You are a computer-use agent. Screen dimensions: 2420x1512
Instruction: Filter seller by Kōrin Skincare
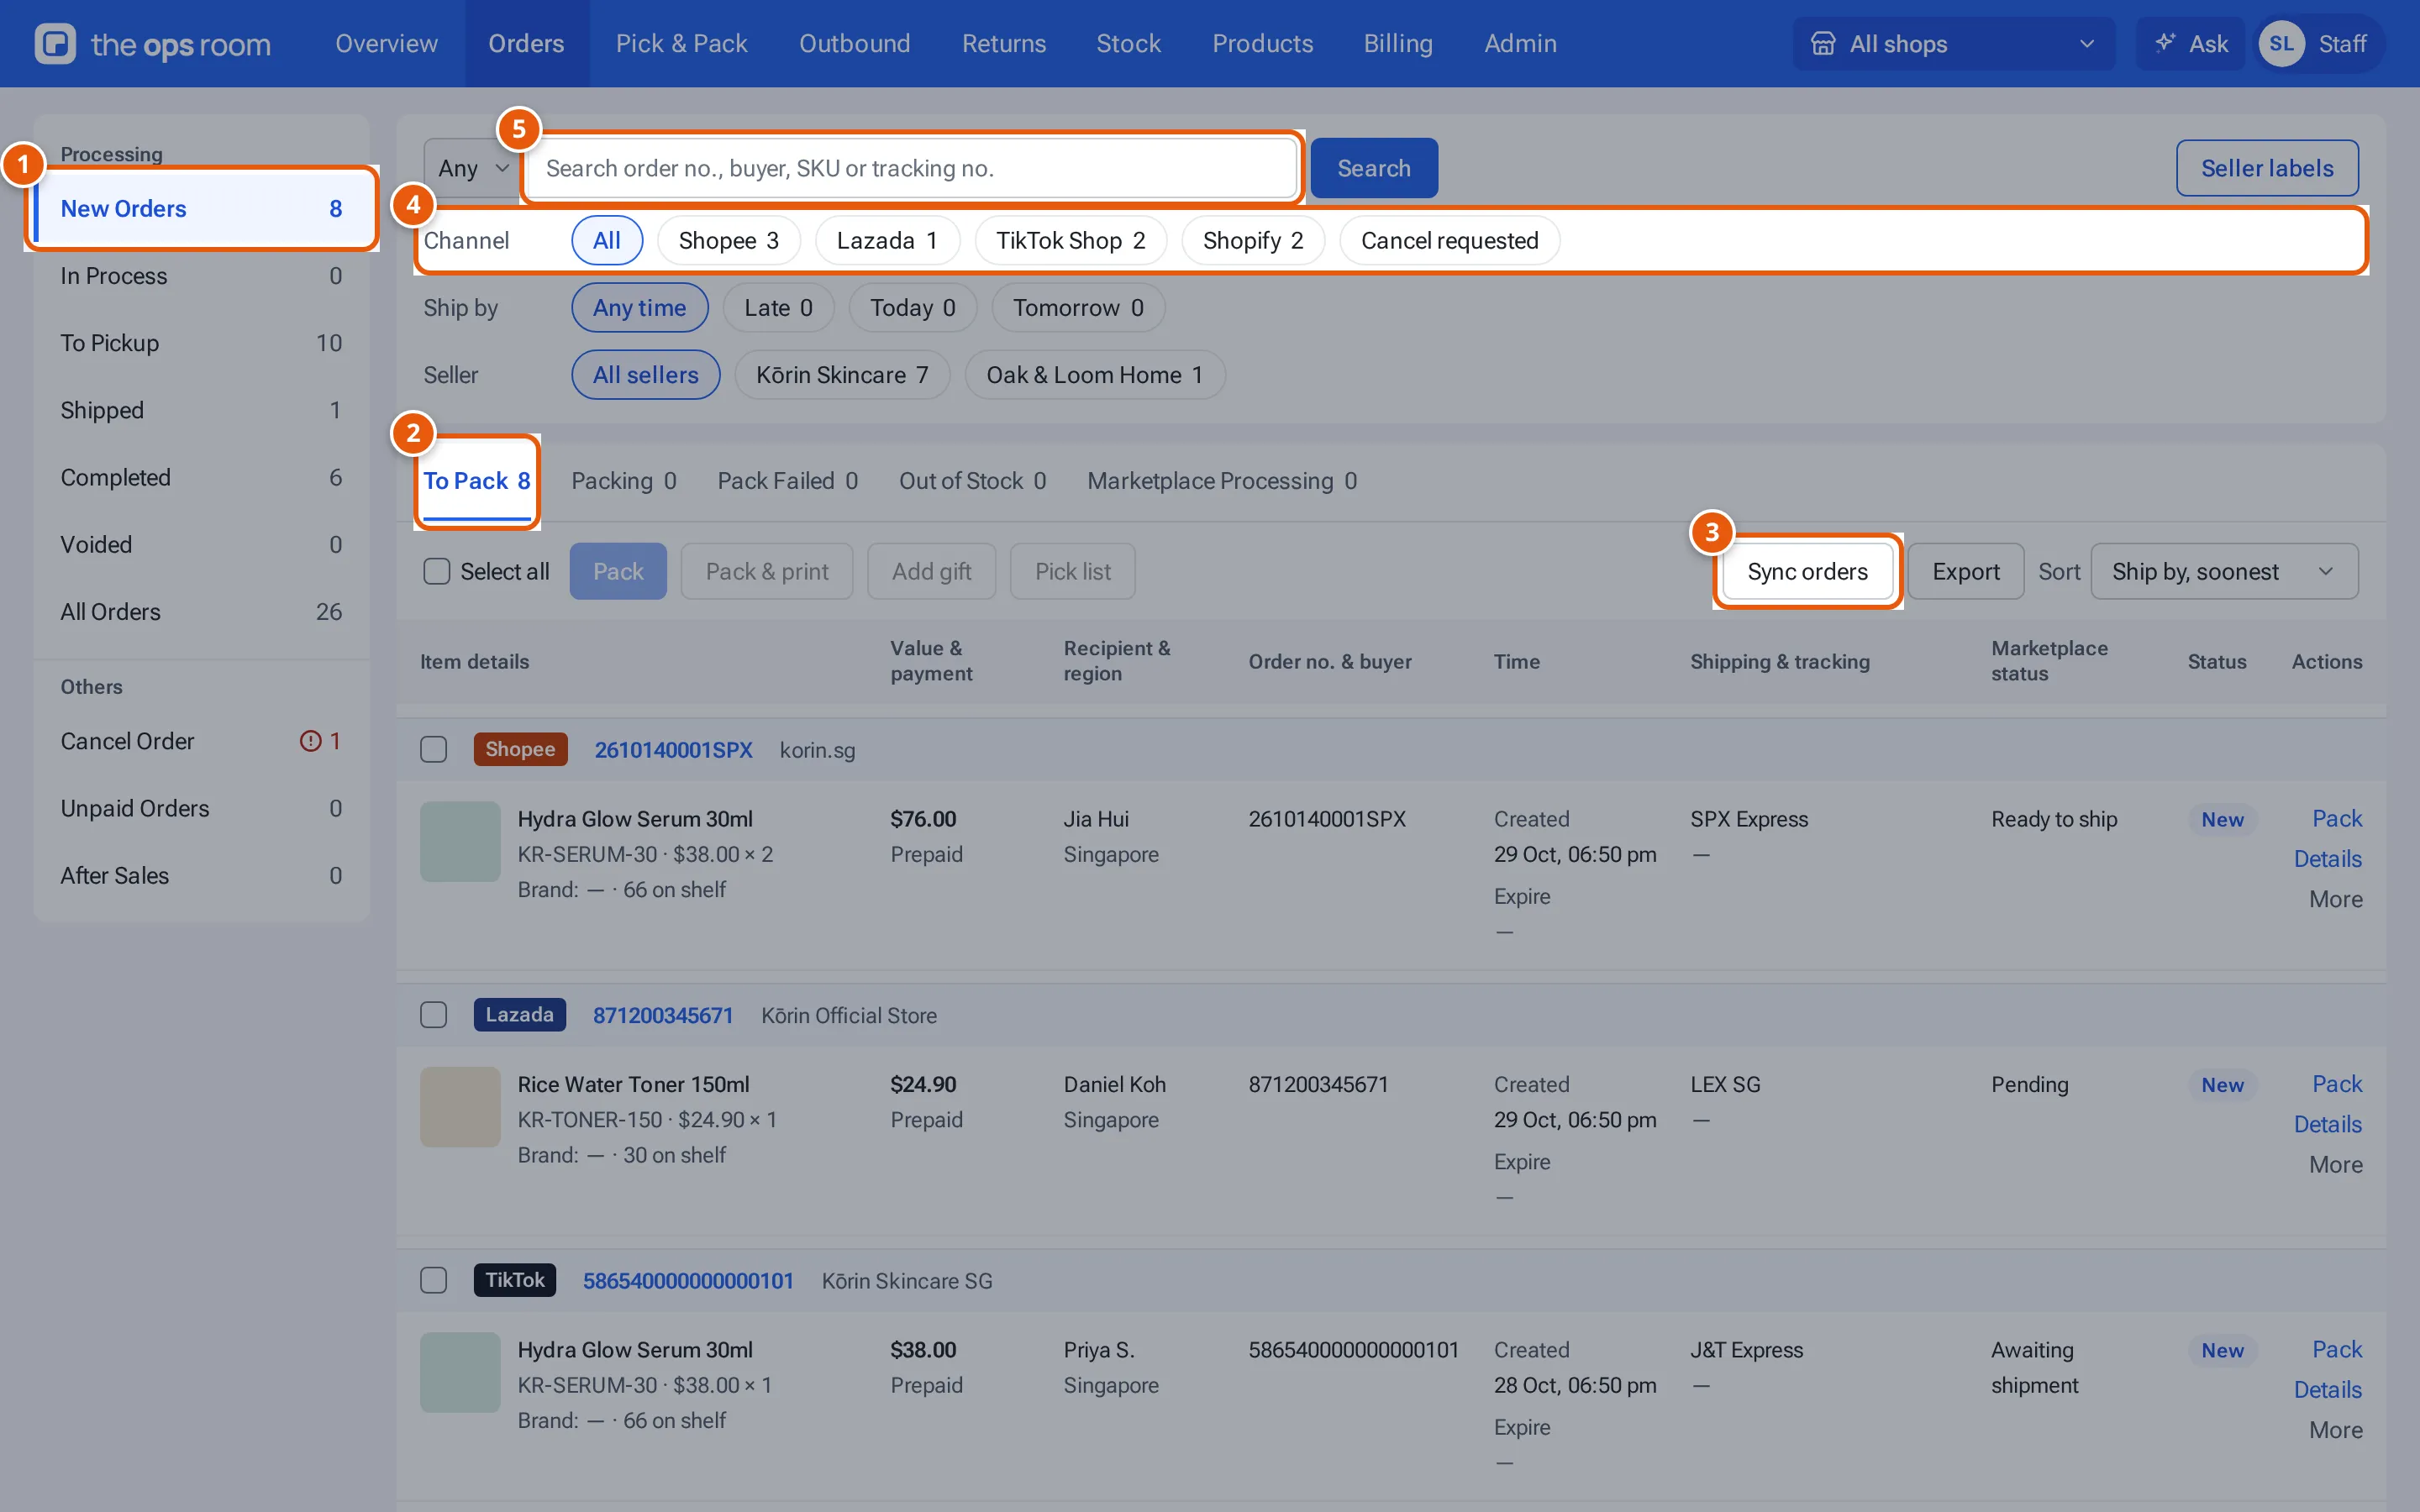point(842,375)
